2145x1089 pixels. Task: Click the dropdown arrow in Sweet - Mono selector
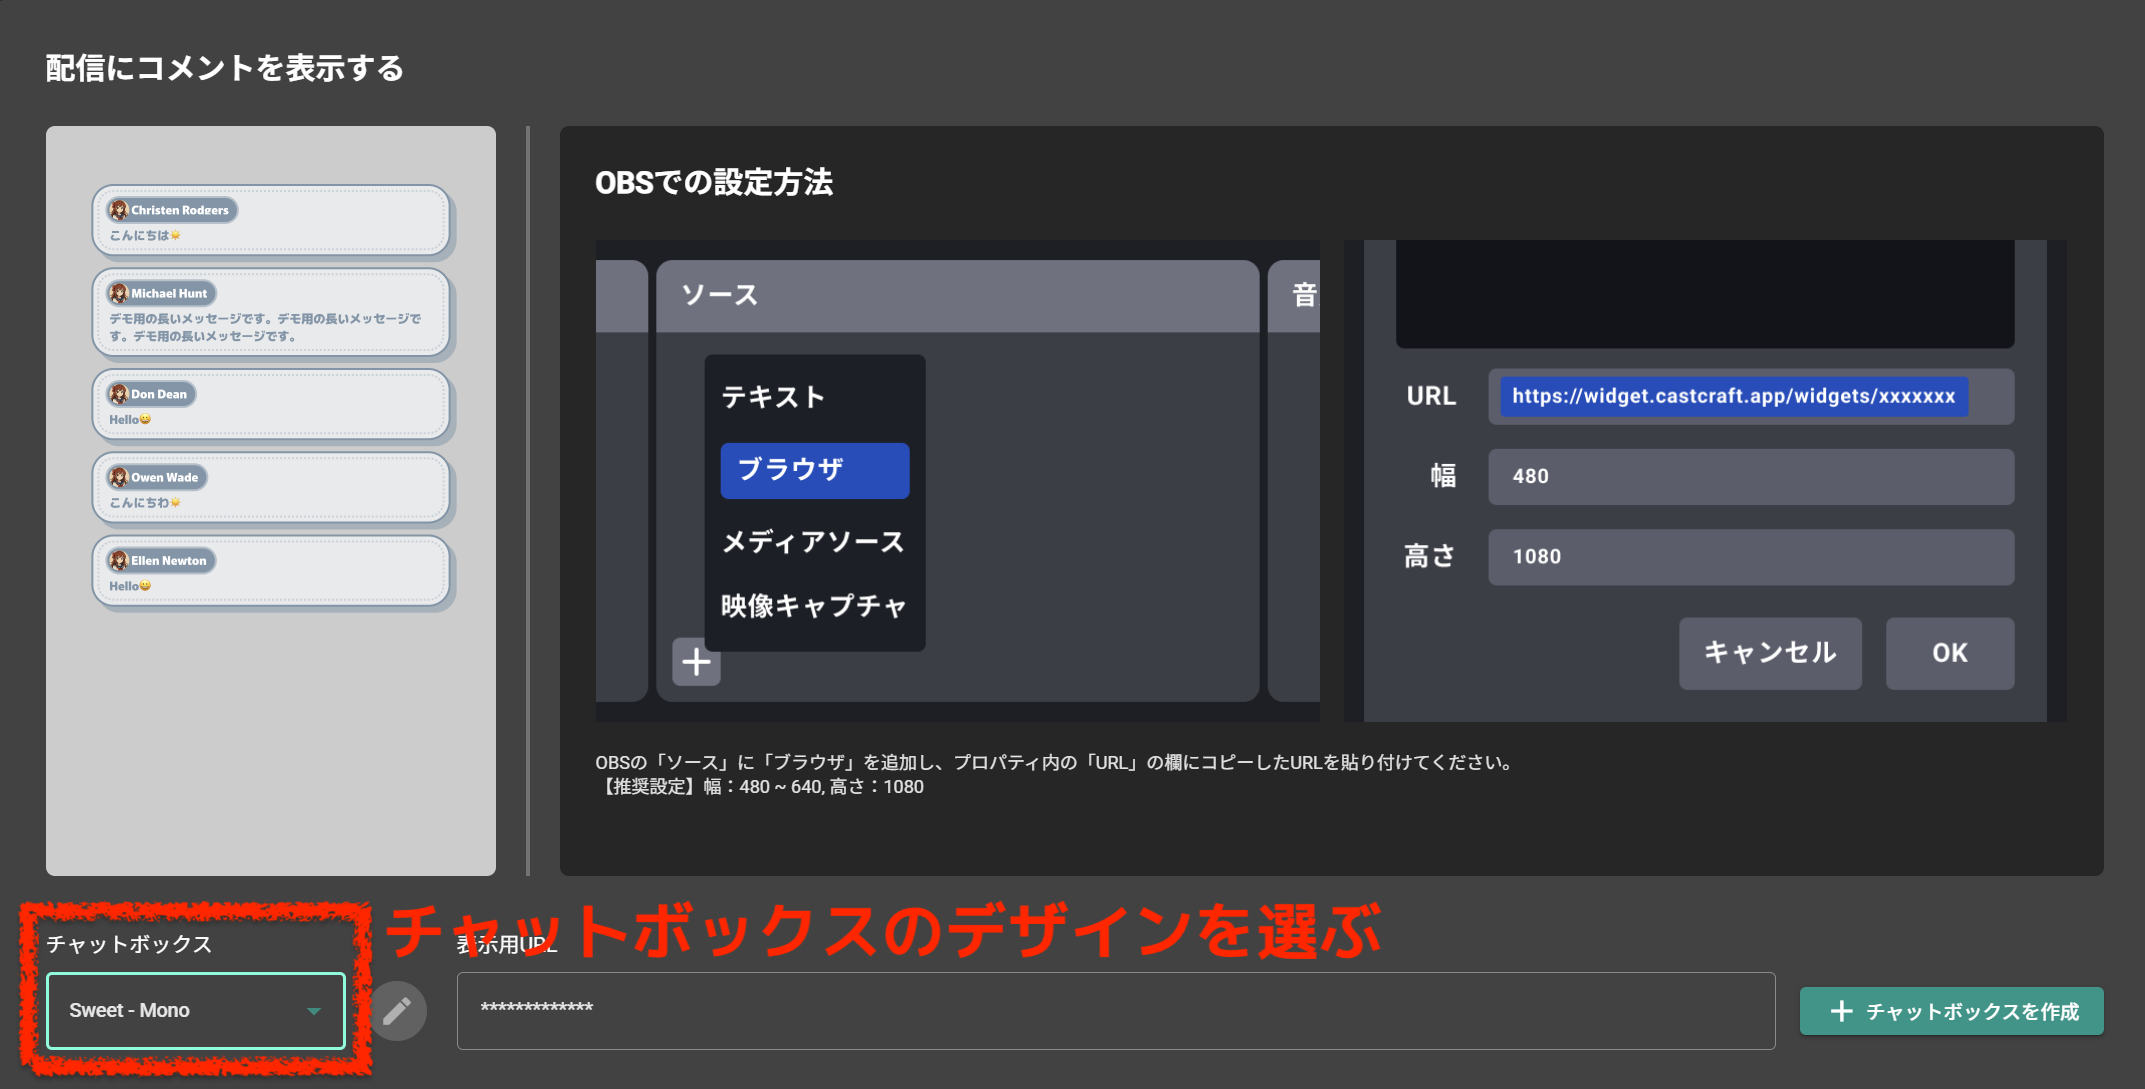pos(314,1011)
